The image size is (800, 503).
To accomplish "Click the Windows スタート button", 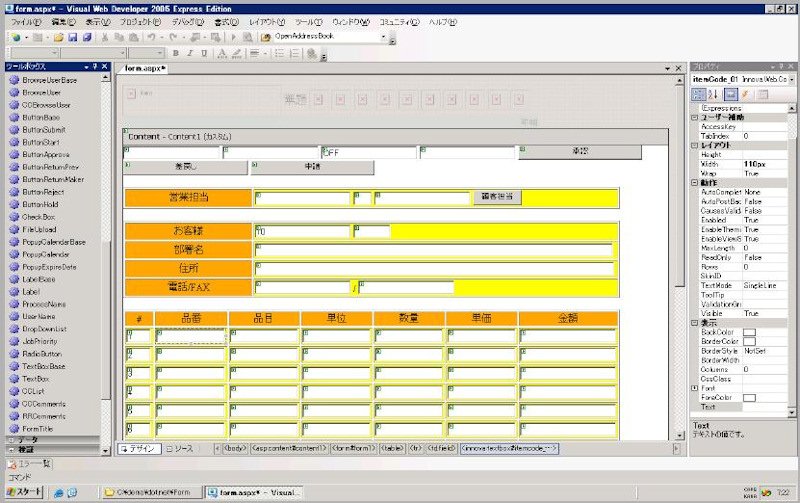I will (24, 492).
